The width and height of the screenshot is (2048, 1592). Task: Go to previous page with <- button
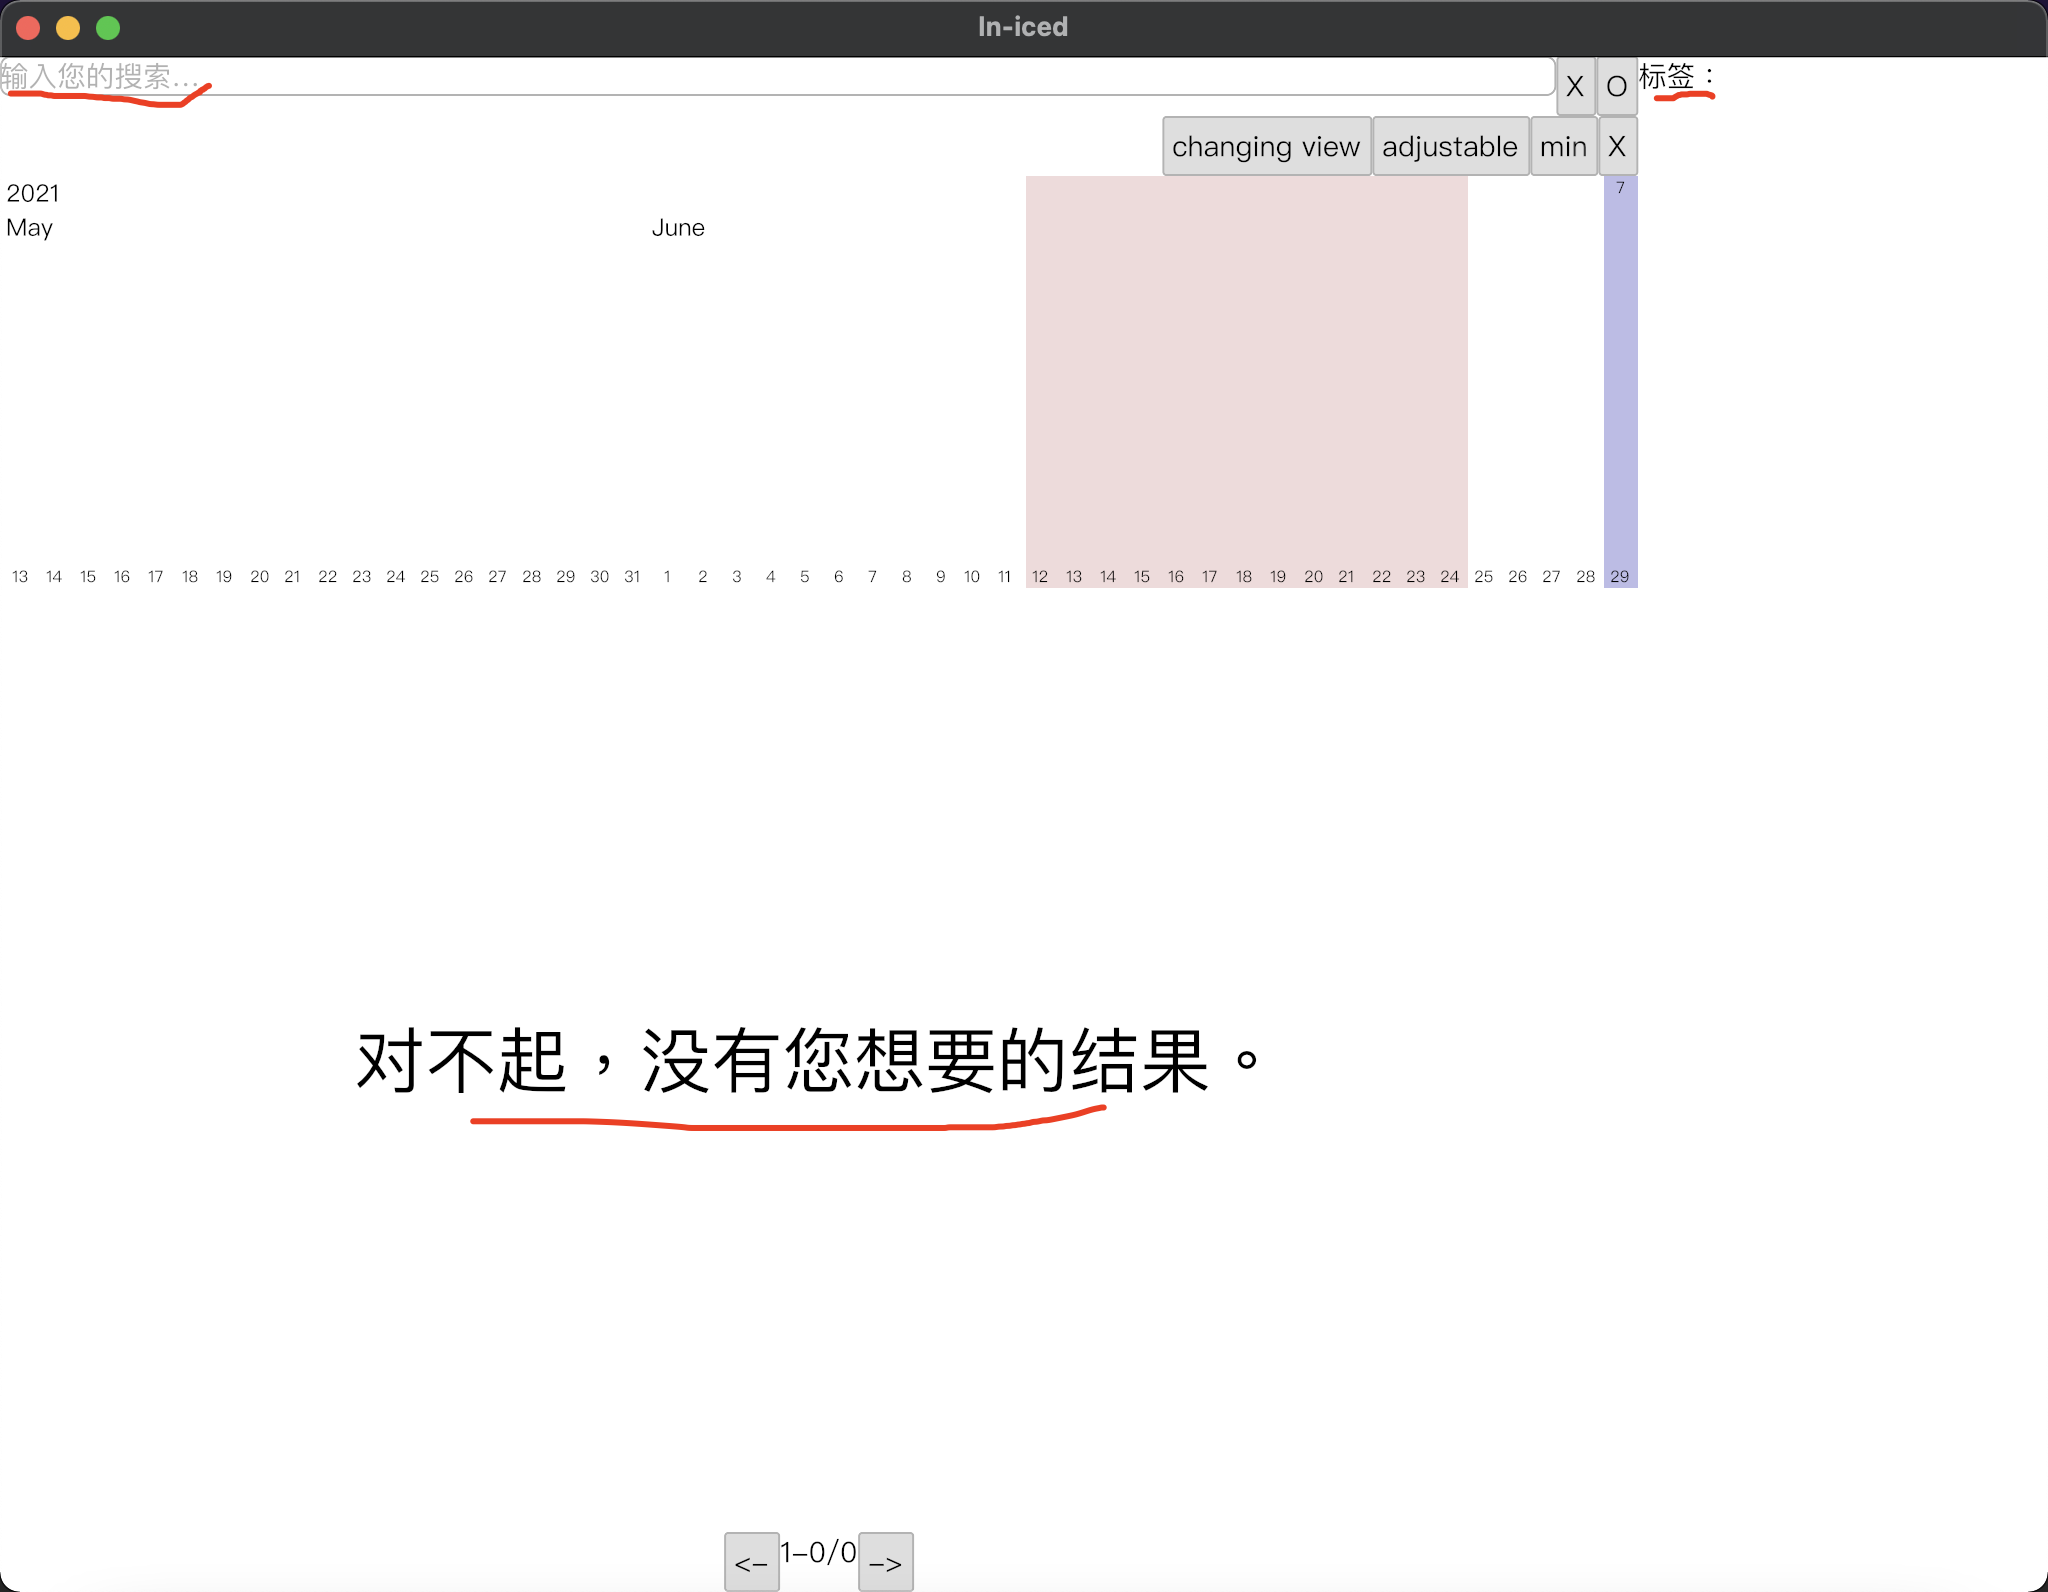click(x=751, y=1562)
